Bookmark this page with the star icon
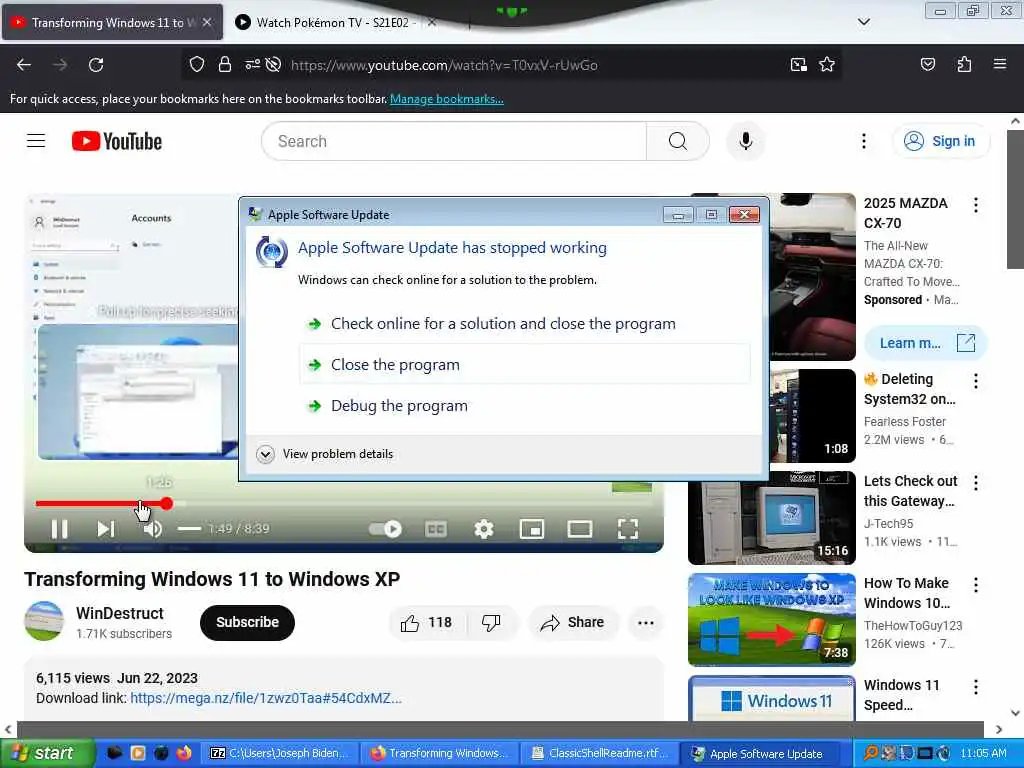This screenshot has width=1024, height=768. click(827, 64)
